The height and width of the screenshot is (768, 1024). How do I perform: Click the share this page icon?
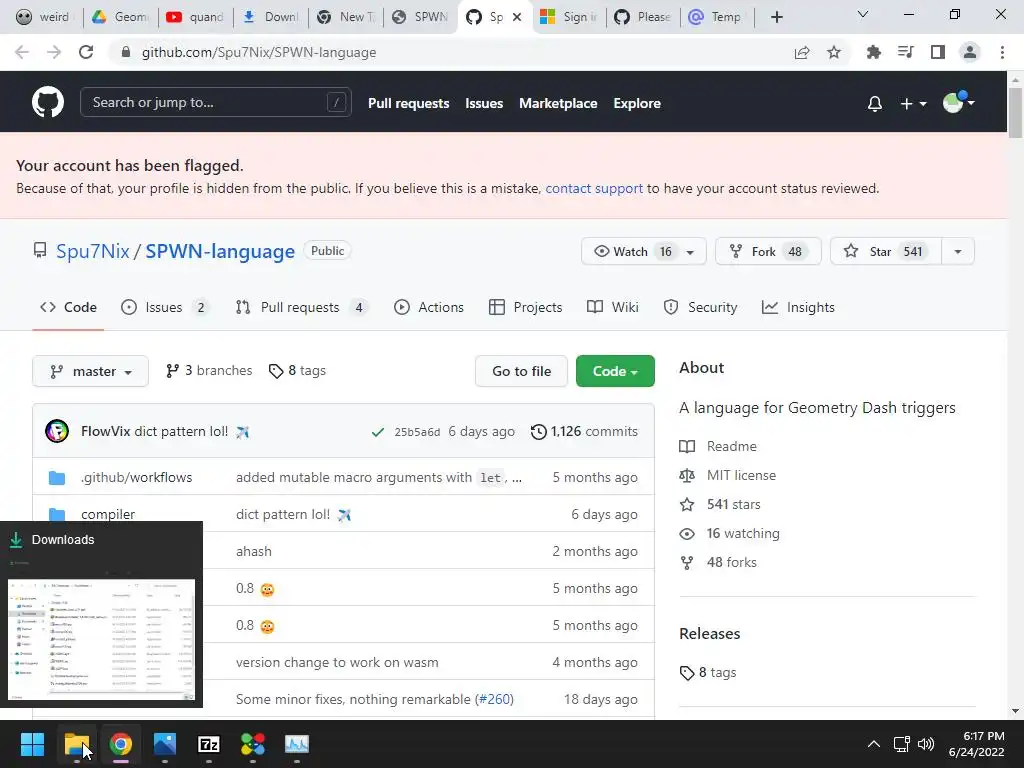(802, 52)
